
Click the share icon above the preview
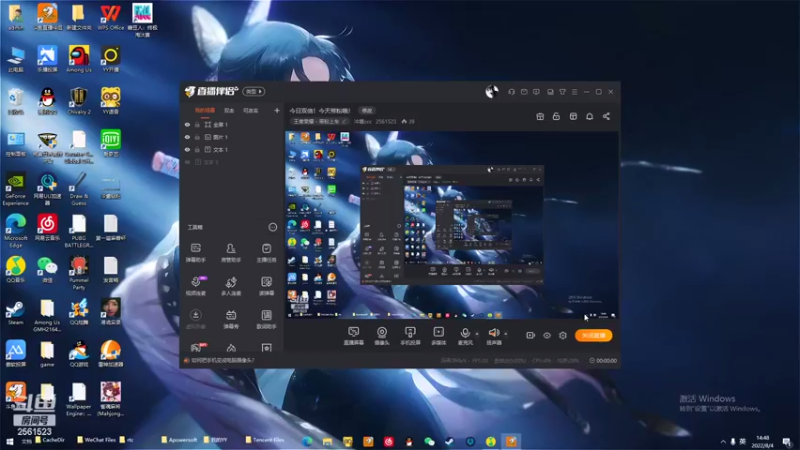coord(606,116)
